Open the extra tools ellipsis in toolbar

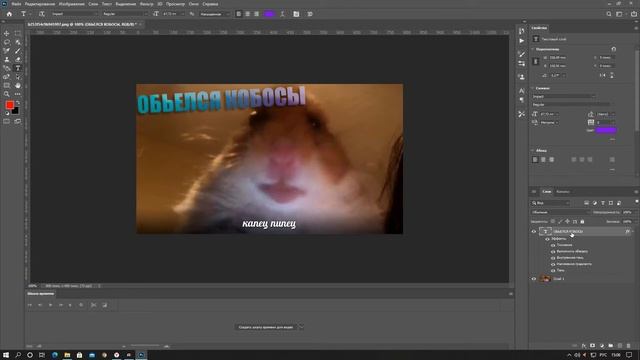pyautogui.click(x=18, y=94)
